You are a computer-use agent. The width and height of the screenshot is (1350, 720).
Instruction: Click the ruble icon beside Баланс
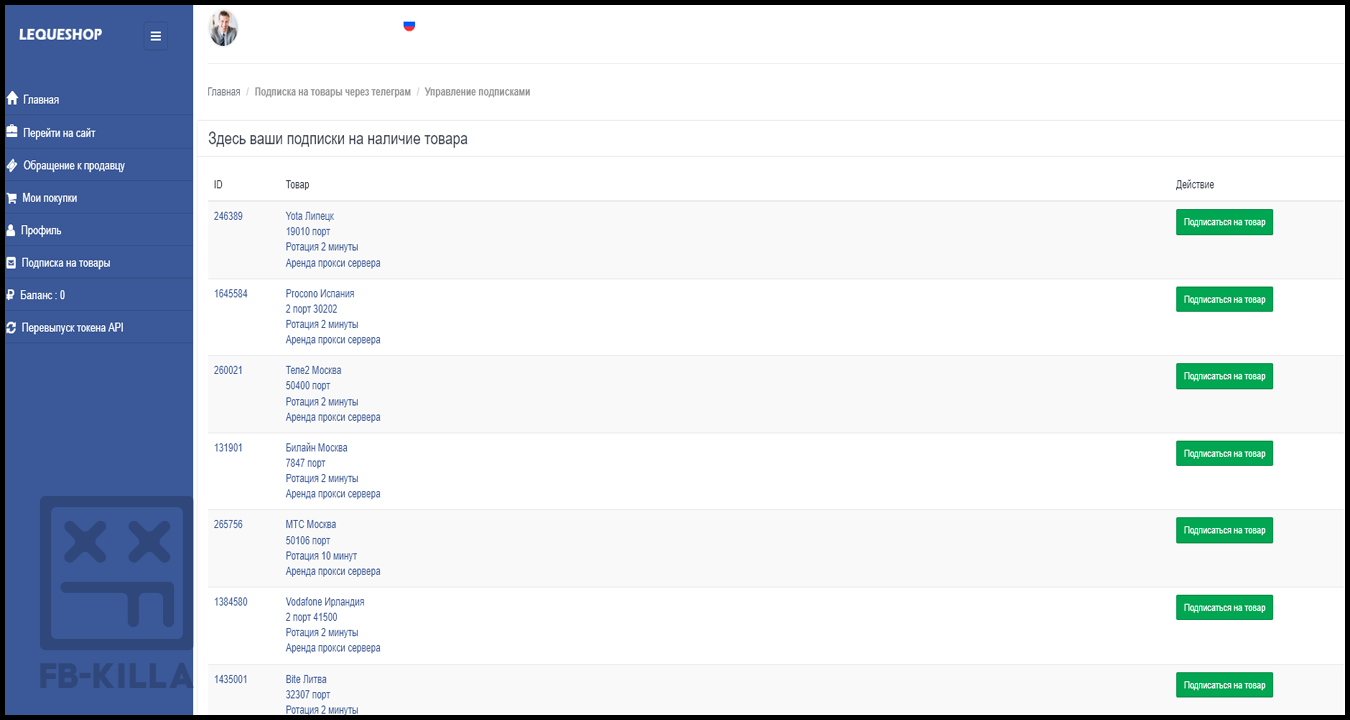[10, 295]
